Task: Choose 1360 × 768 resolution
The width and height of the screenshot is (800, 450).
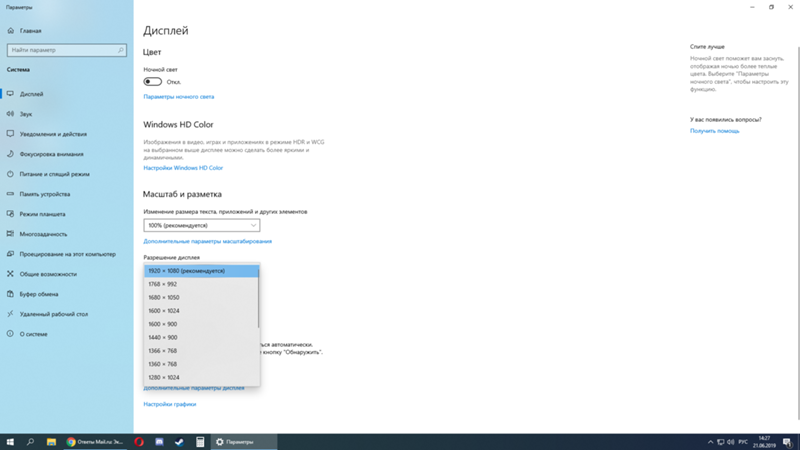Action: (x=201, y=364)
